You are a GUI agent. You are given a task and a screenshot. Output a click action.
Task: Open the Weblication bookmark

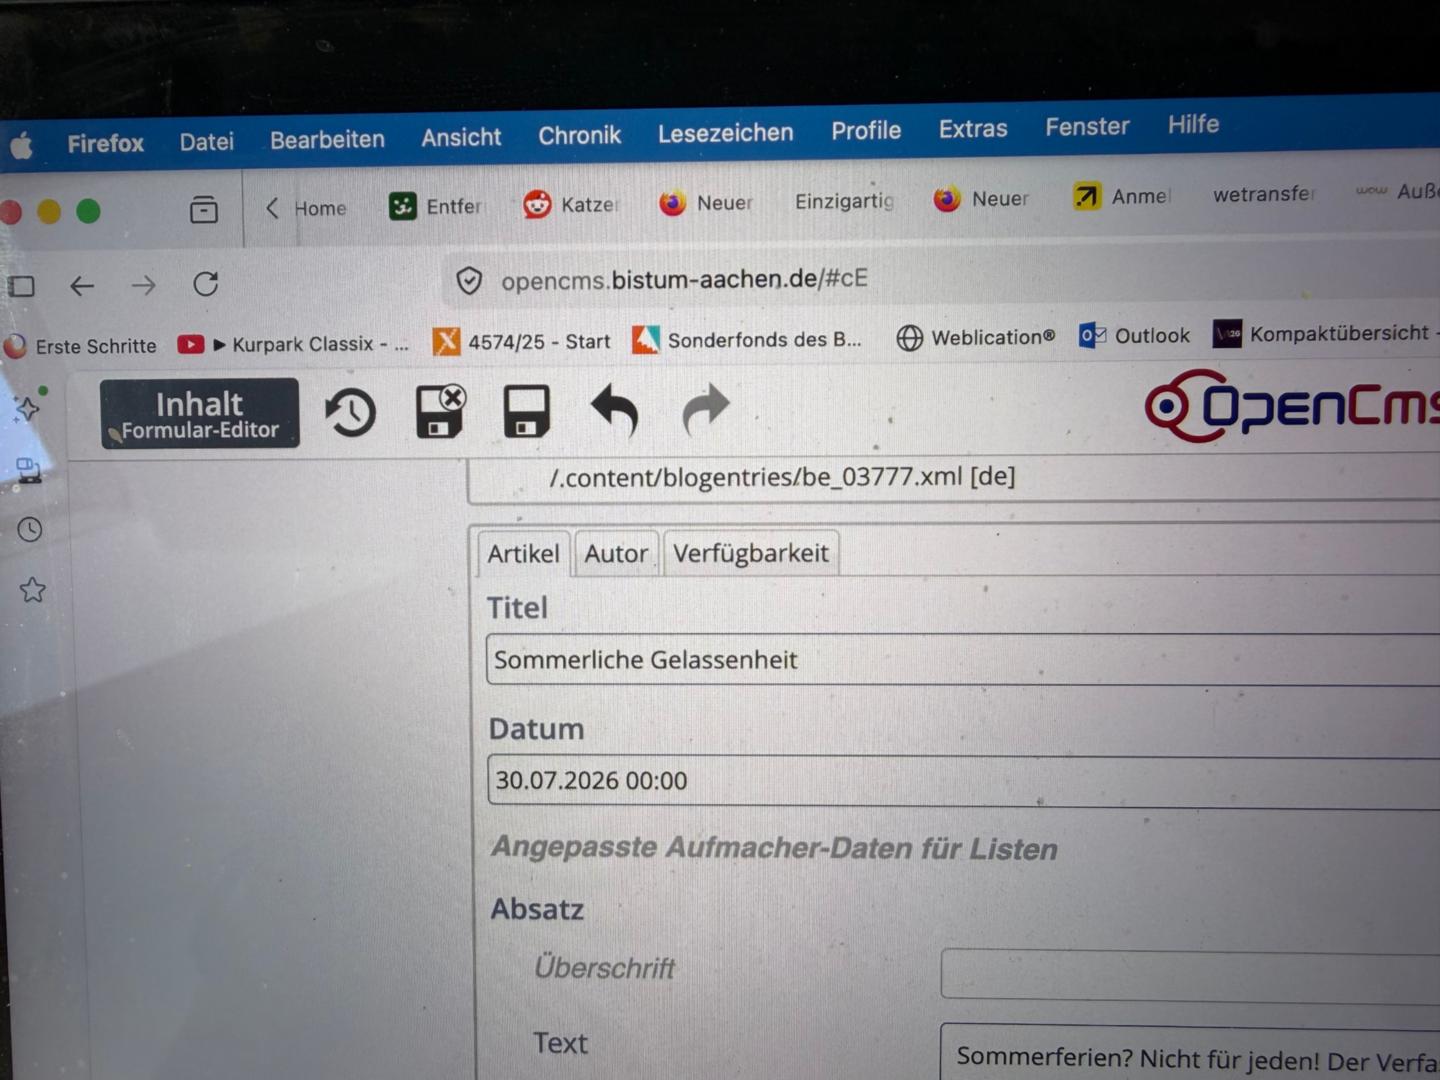[975, 338]
